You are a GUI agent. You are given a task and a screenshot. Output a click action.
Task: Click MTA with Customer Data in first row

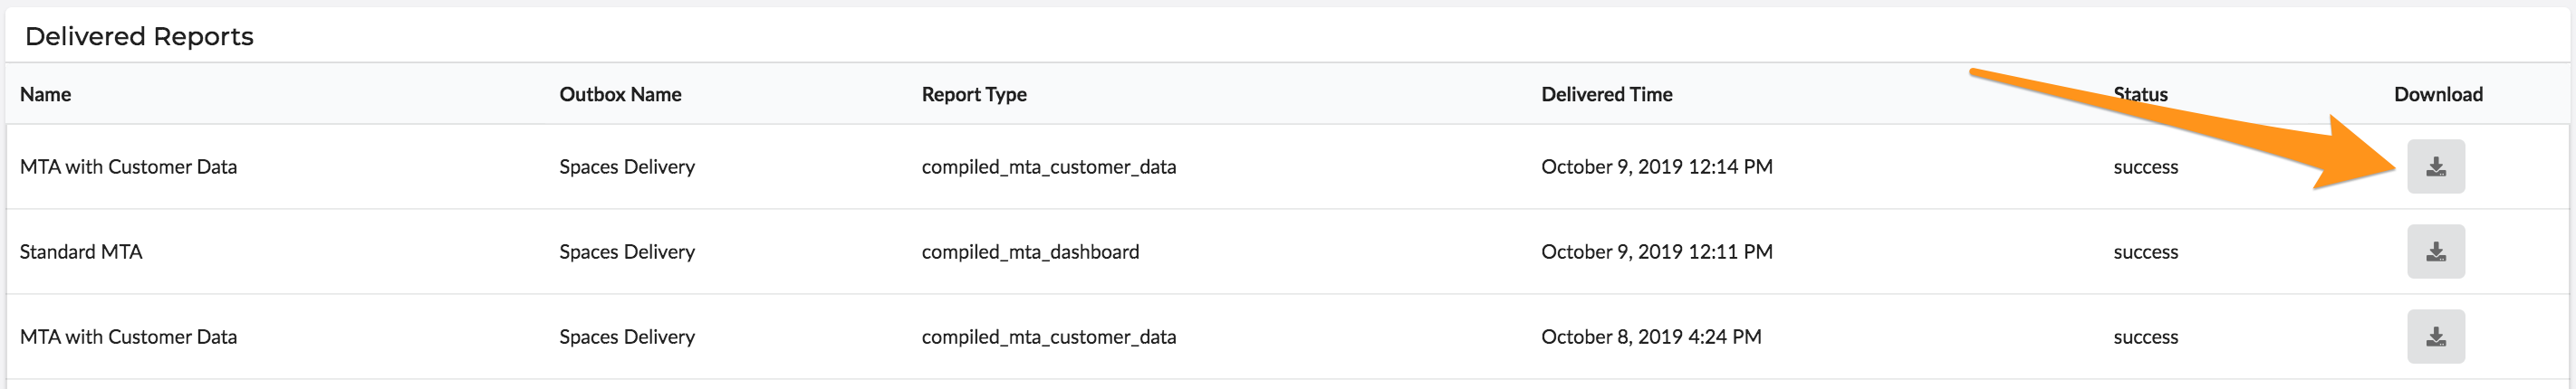[128, 166]
